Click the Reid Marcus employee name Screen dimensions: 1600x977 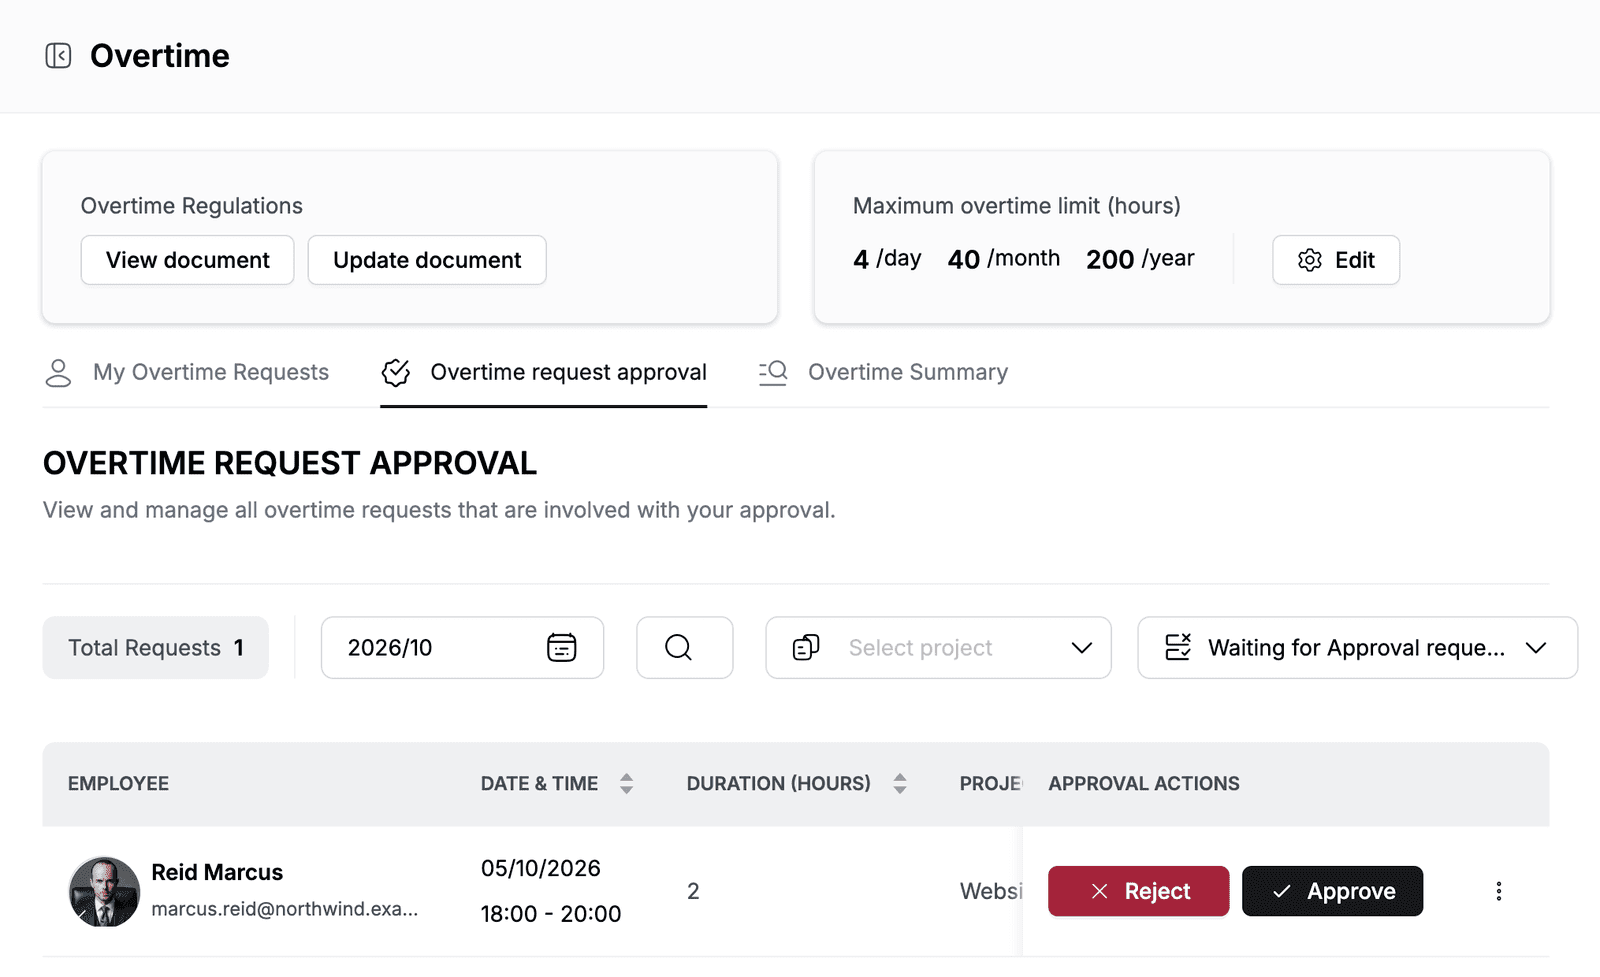click(x=217, y=872)
